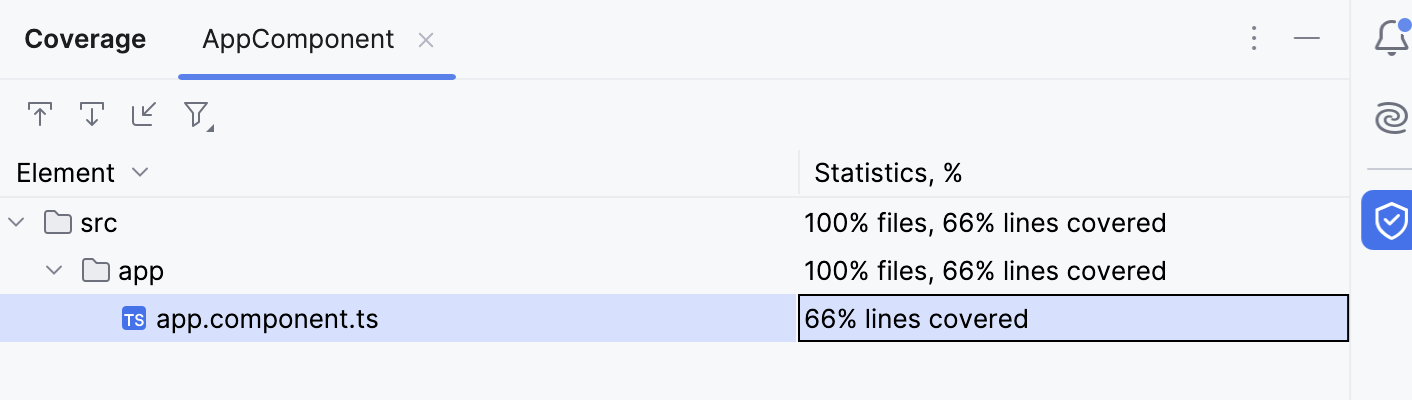Open the Coverage shield tool window
1412x400 pixels.
1390,221
